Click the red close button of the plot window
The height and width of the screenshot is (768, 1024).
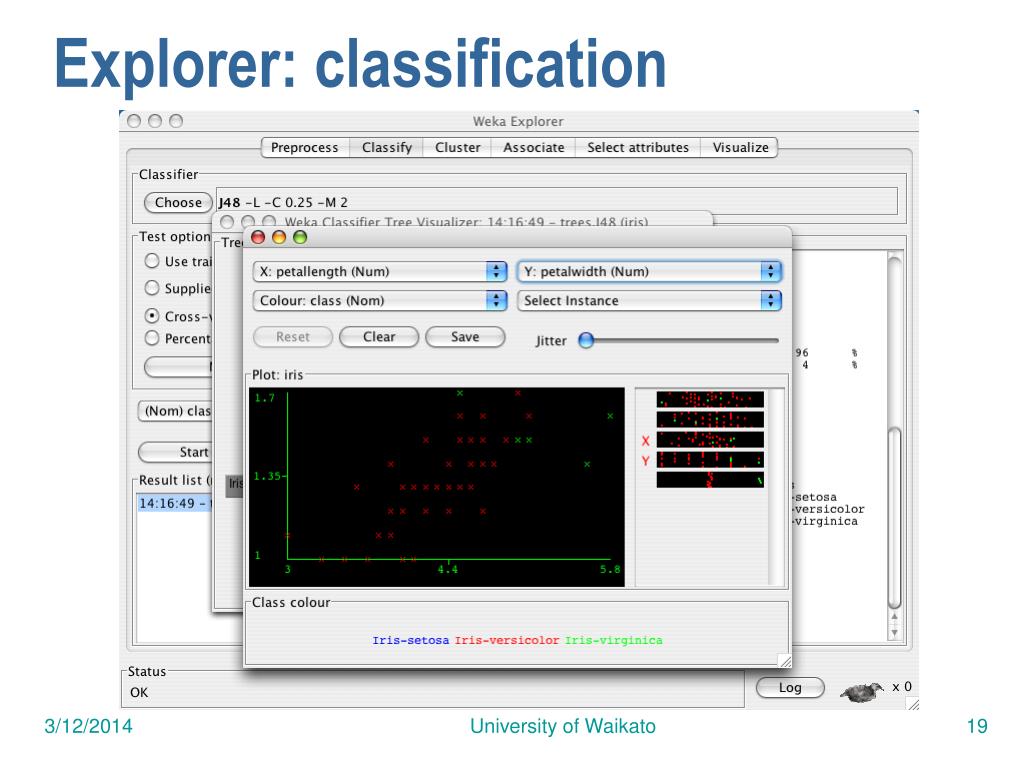click(x=258, y=237)
